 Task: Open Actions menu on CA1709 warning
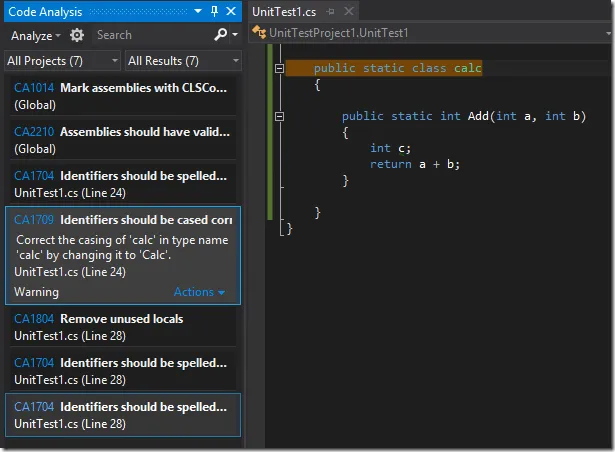pyautogui.click(x=199, y=292)
